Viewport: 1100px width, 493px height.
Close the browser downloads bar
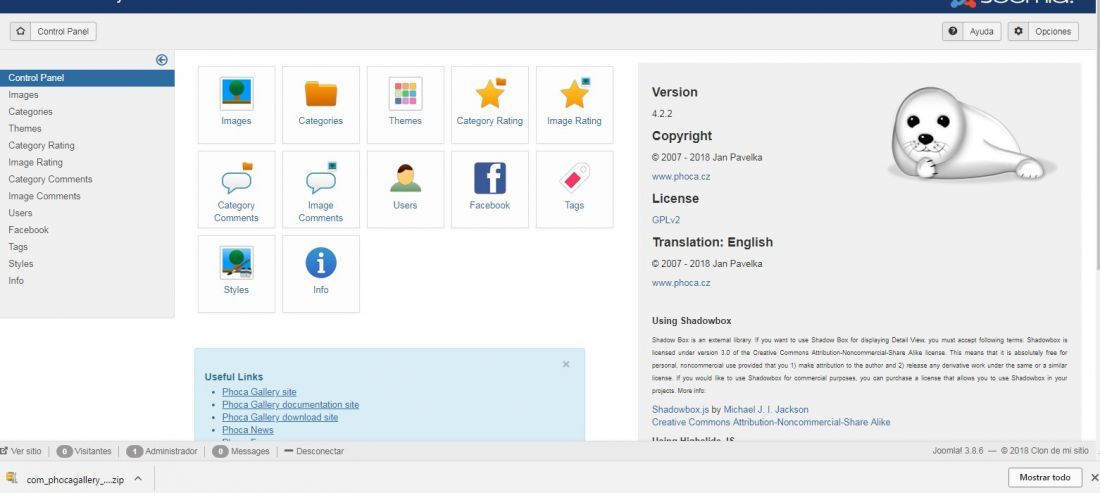(1094, 478)
